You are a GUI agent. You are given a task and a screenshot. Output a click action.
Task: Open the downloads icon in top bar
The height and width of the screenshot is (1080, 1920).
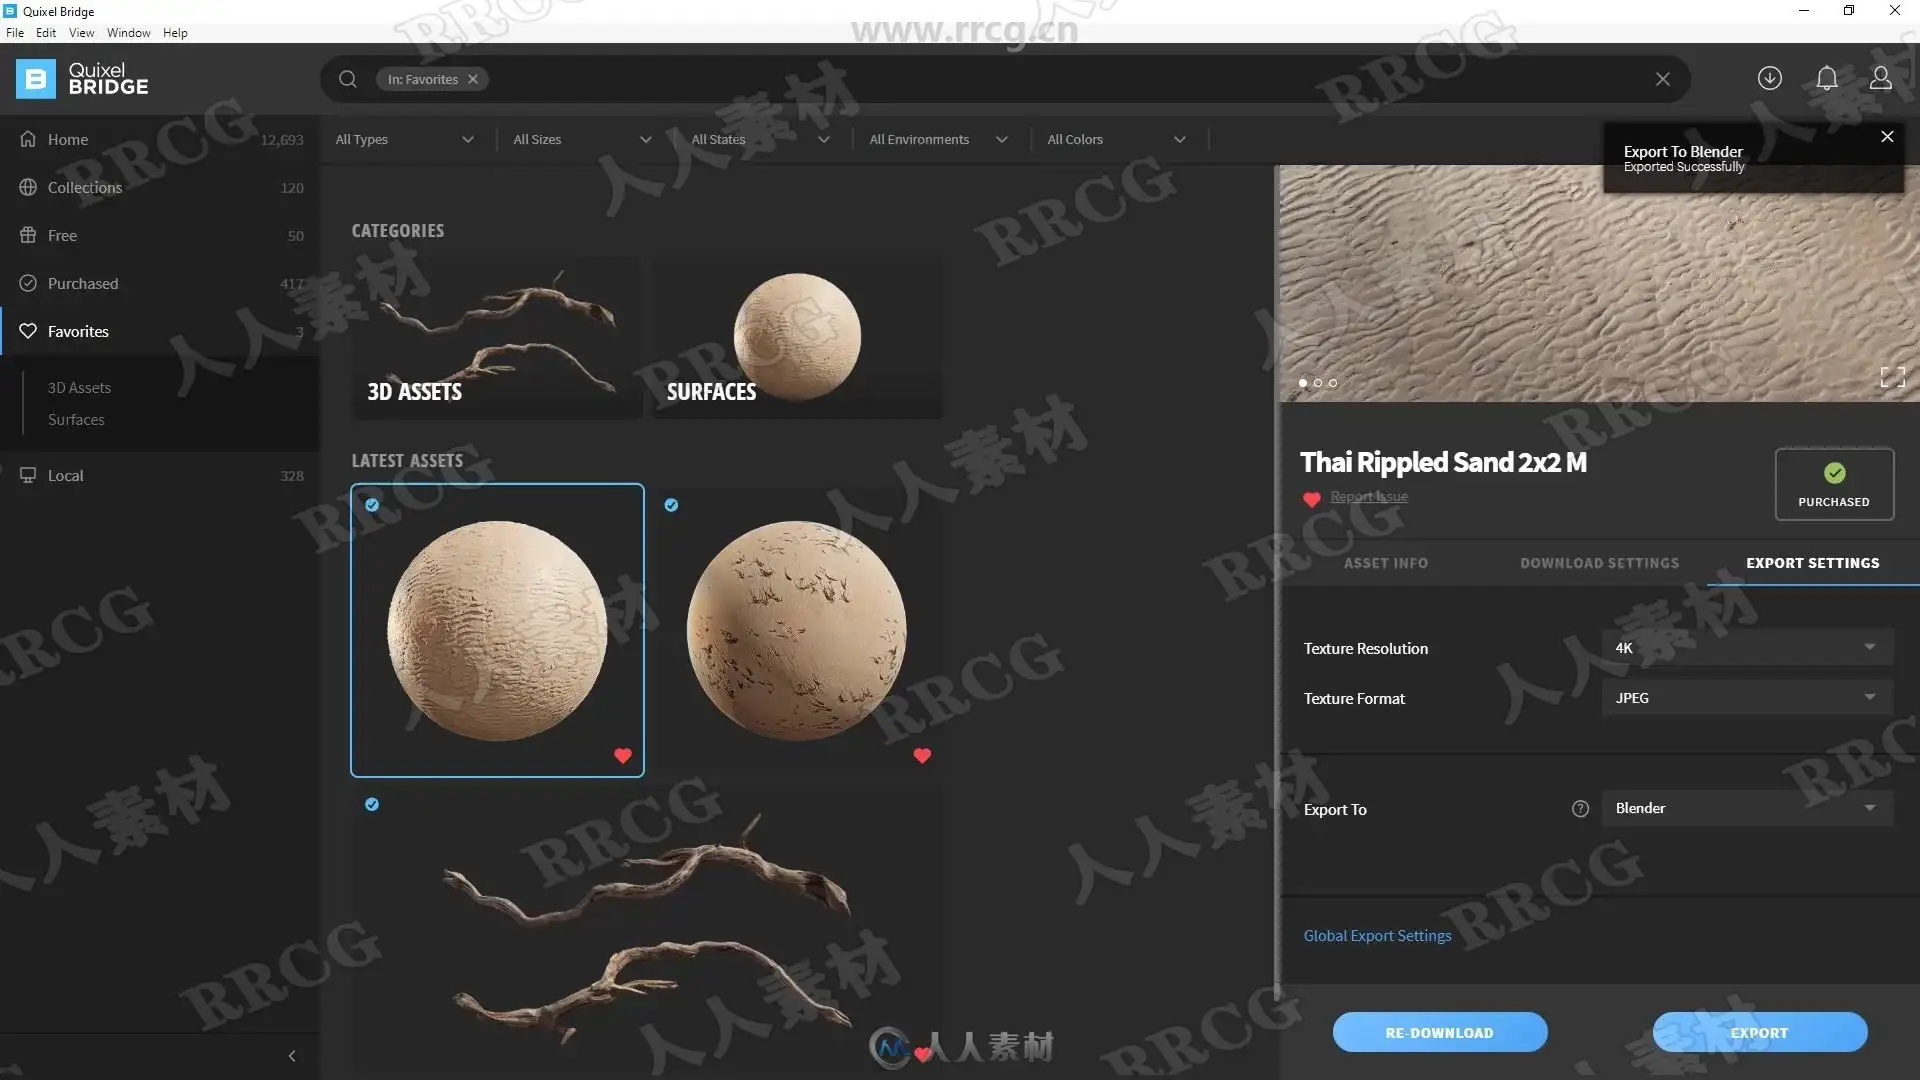(1769, 78)
